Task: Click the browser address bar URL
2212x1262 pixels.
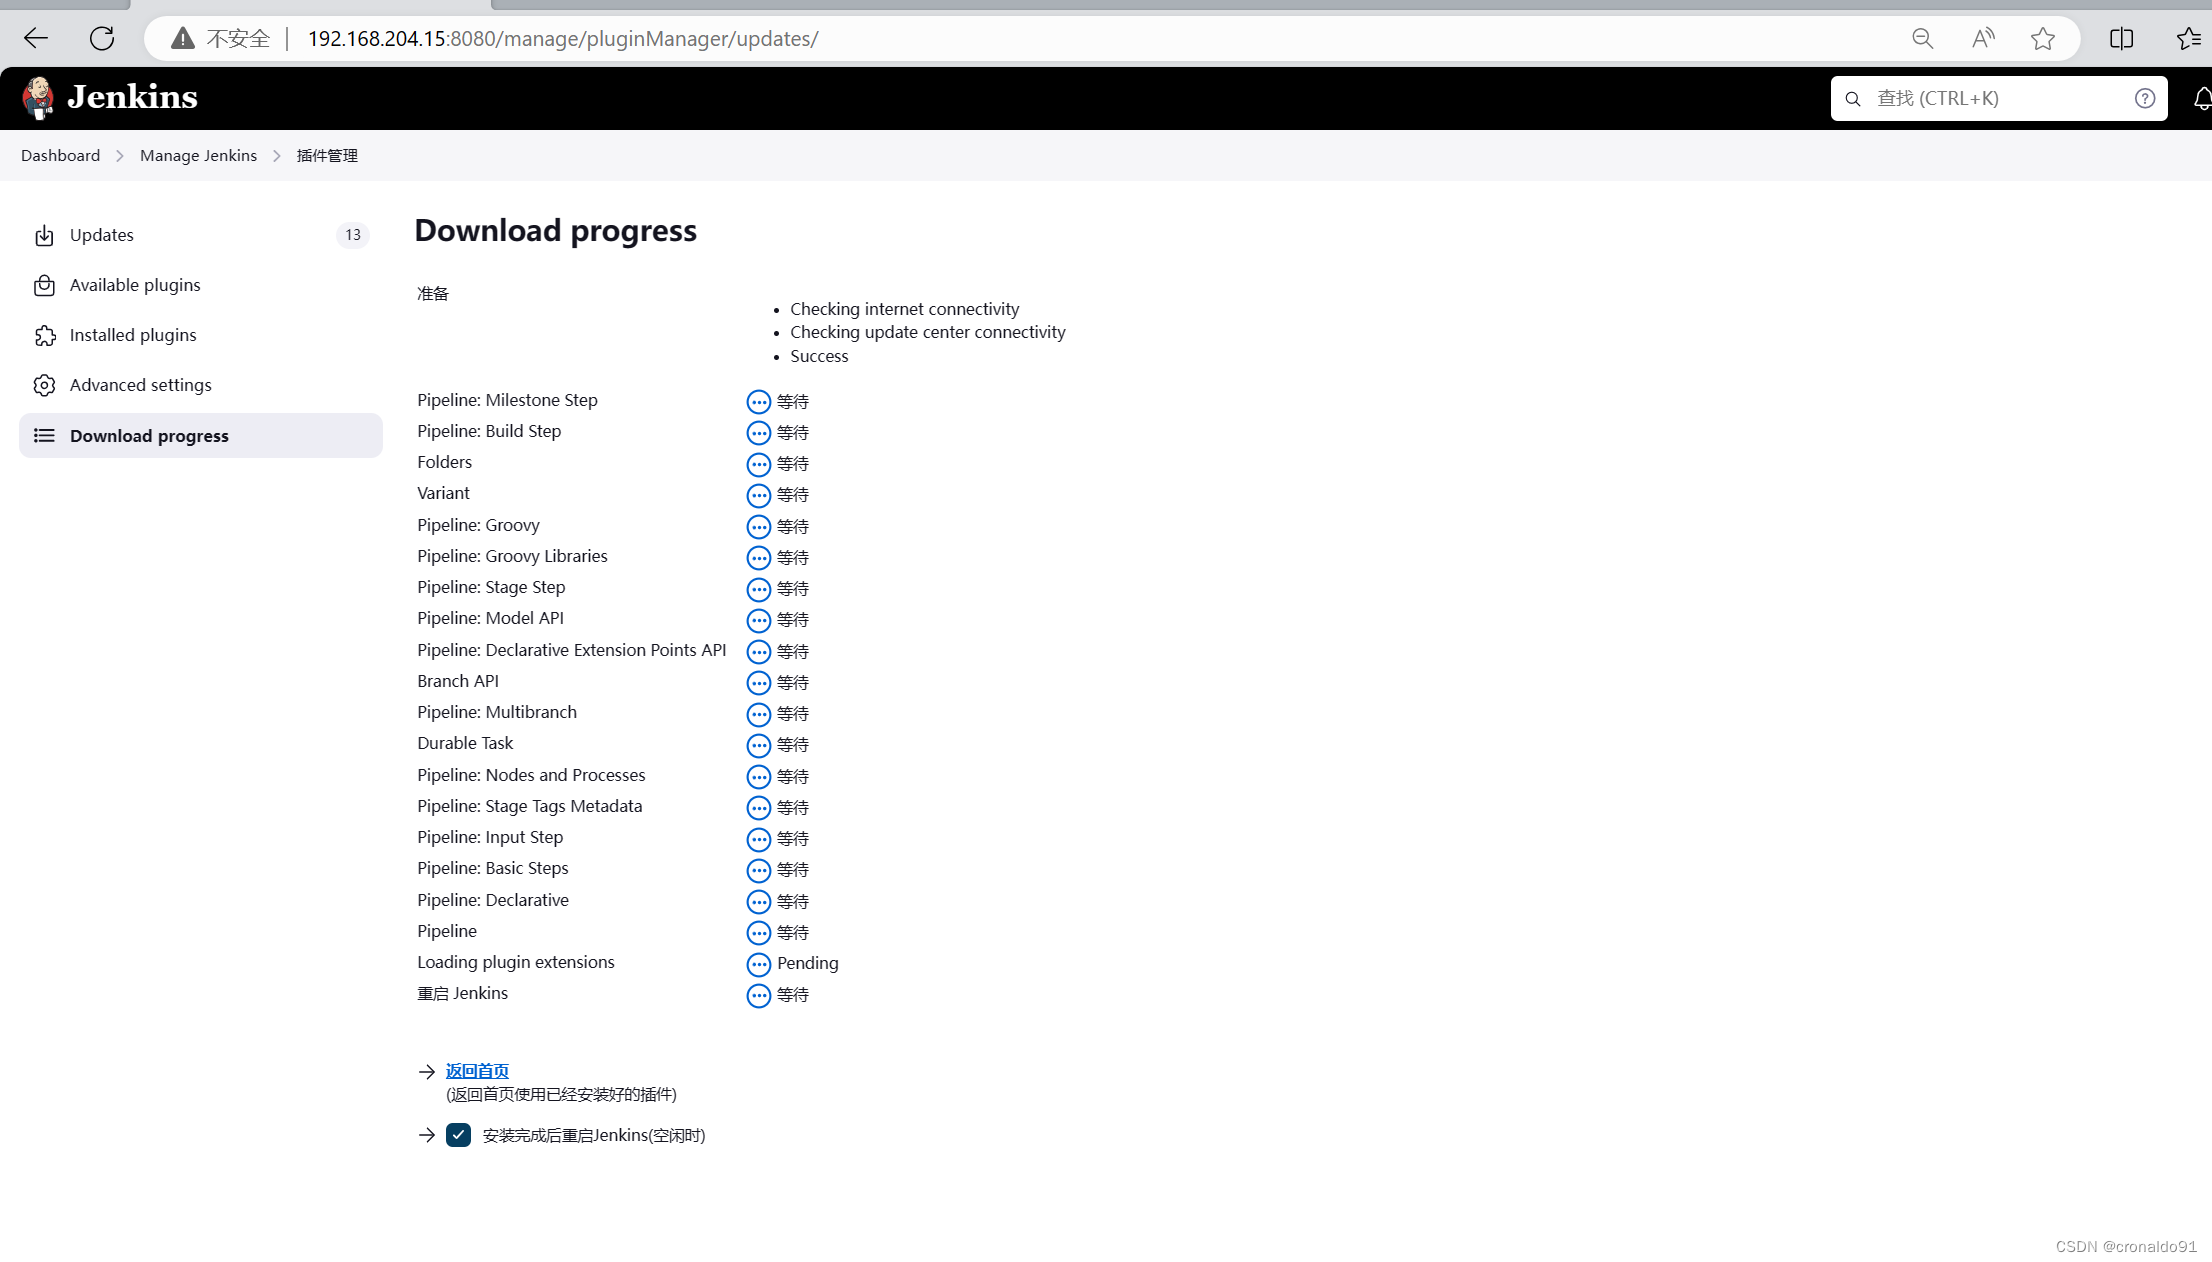Action: [563, 39]
